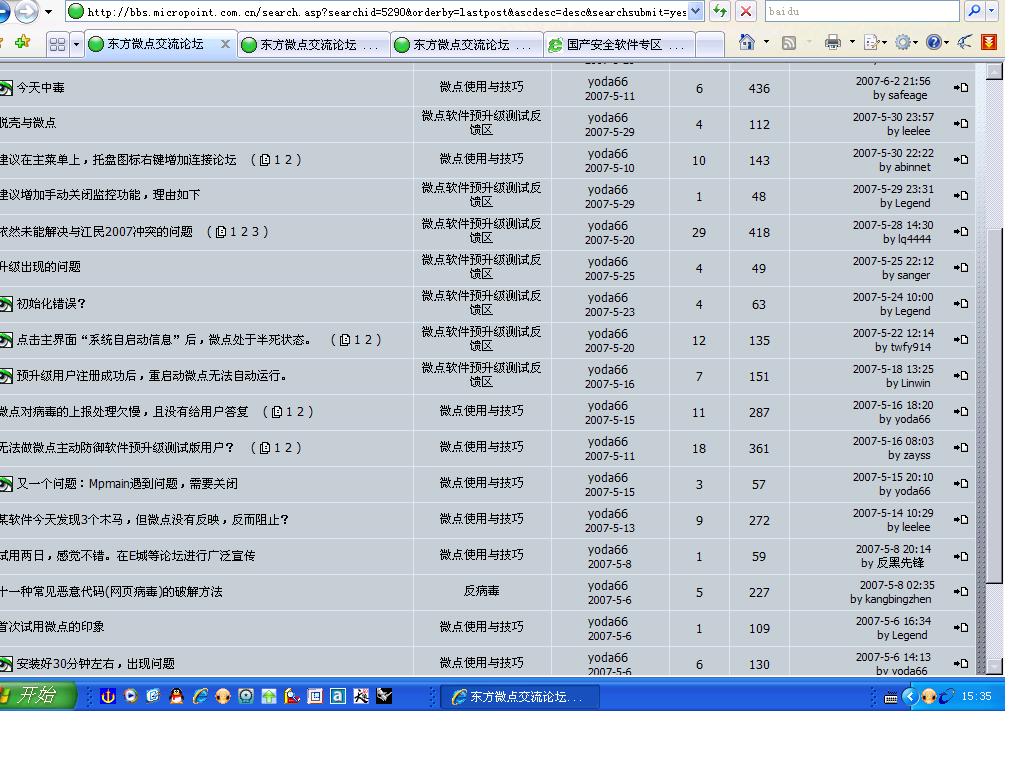Click the red Stop loading button
Screen dimensions: 1024x768
click(746, 12)
